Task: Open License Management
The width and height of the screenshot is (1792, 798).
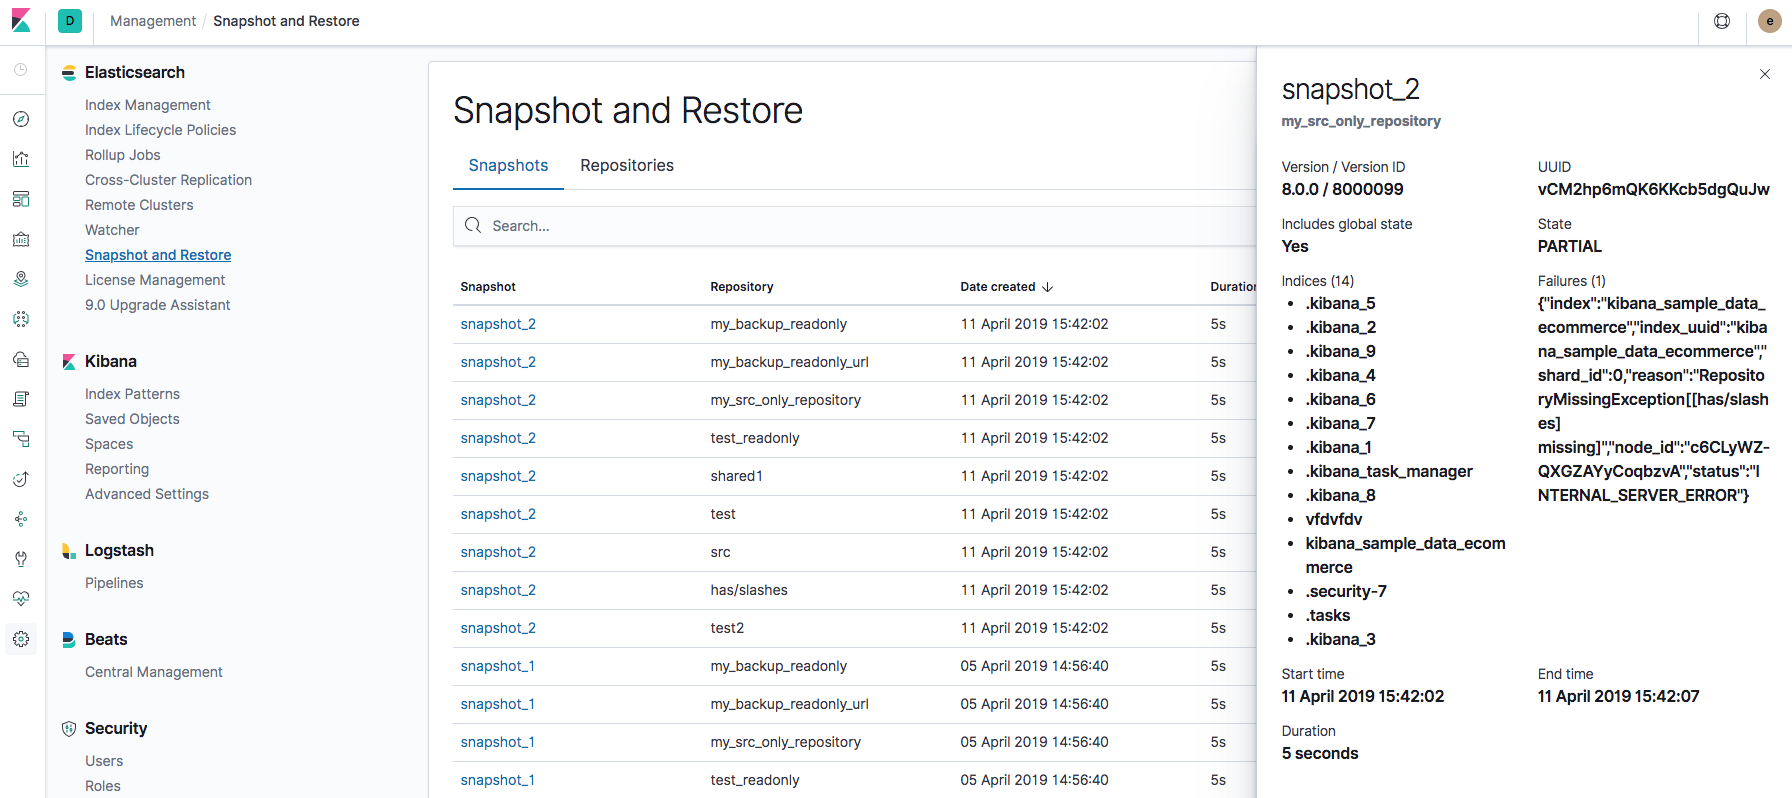Action: pyautogui.click(x=155, y=280)
